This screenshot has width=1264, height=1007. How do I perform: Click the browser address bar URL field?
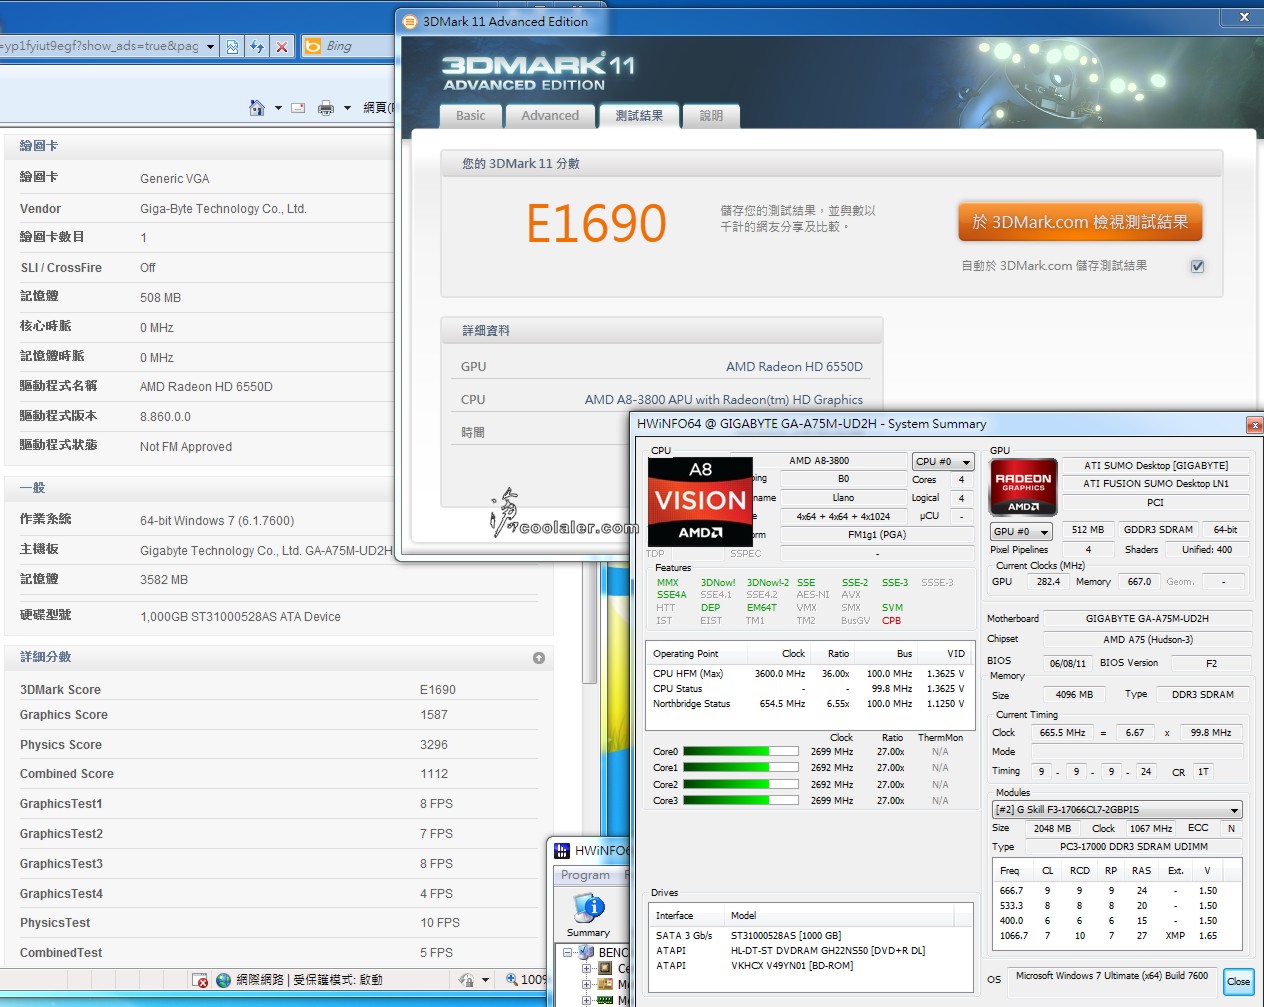(x=100, y=46)
